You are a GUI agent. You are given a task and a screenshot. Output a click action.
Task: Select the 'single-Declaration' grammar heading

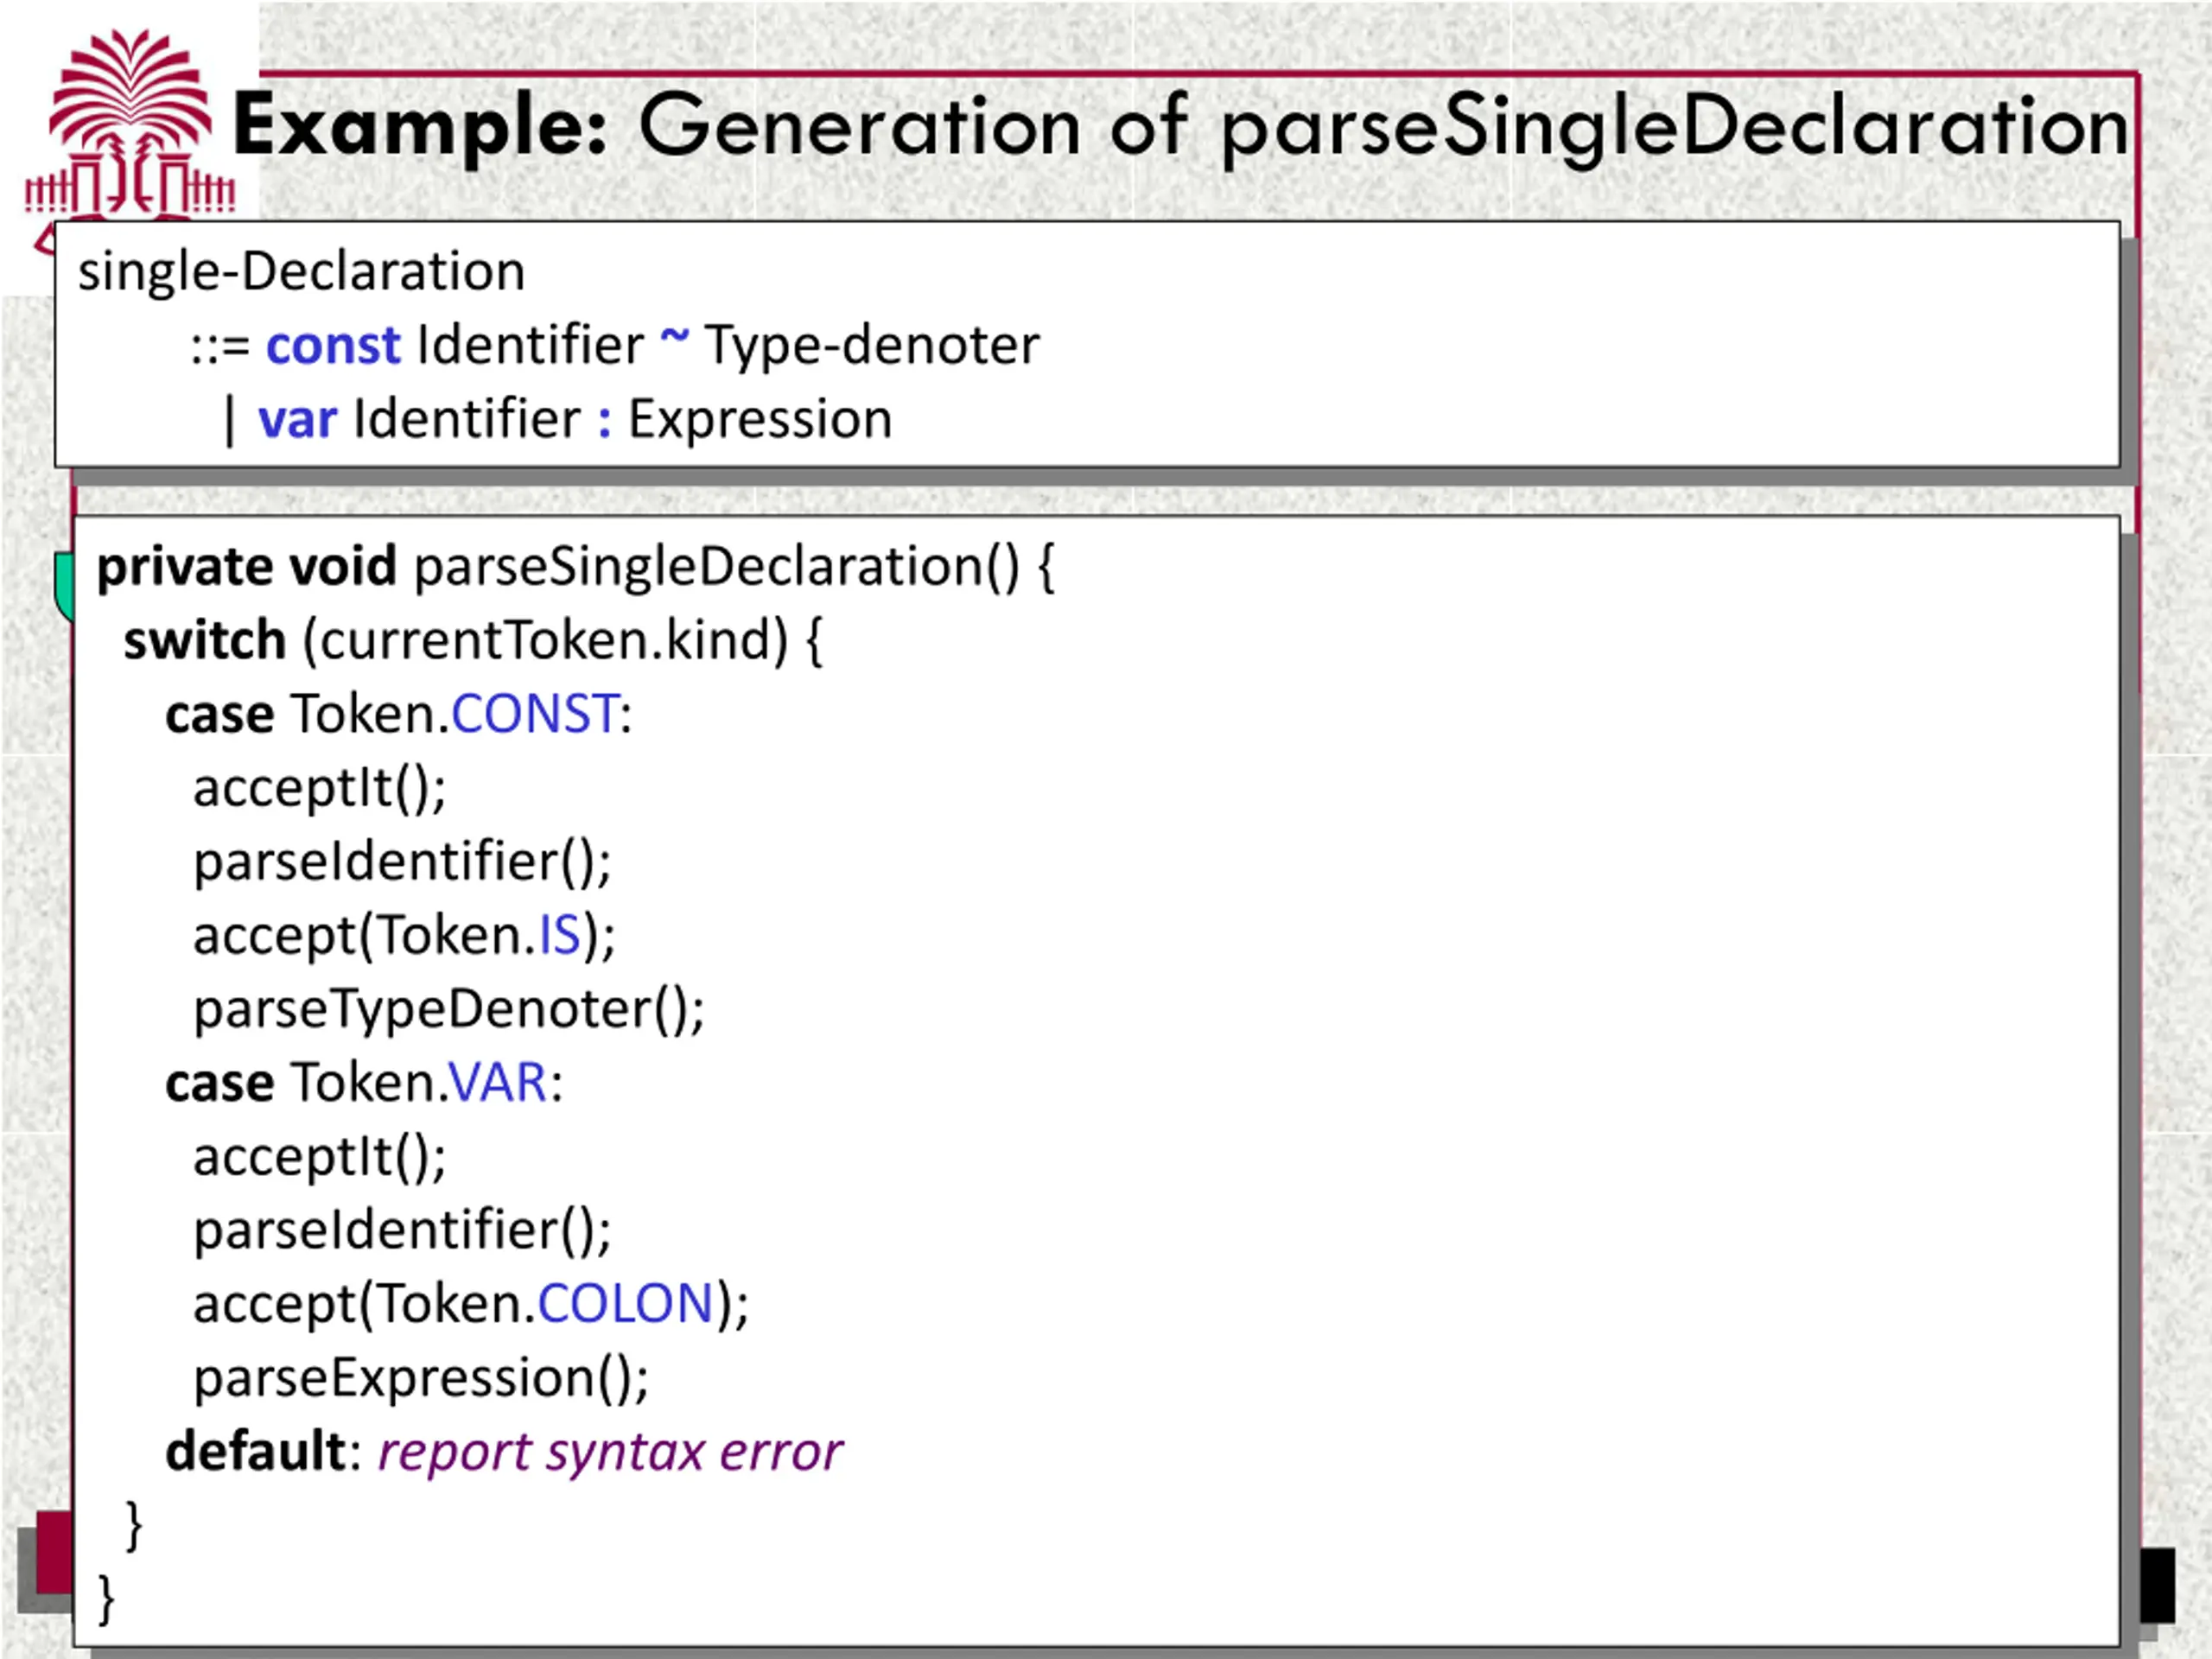301,272
